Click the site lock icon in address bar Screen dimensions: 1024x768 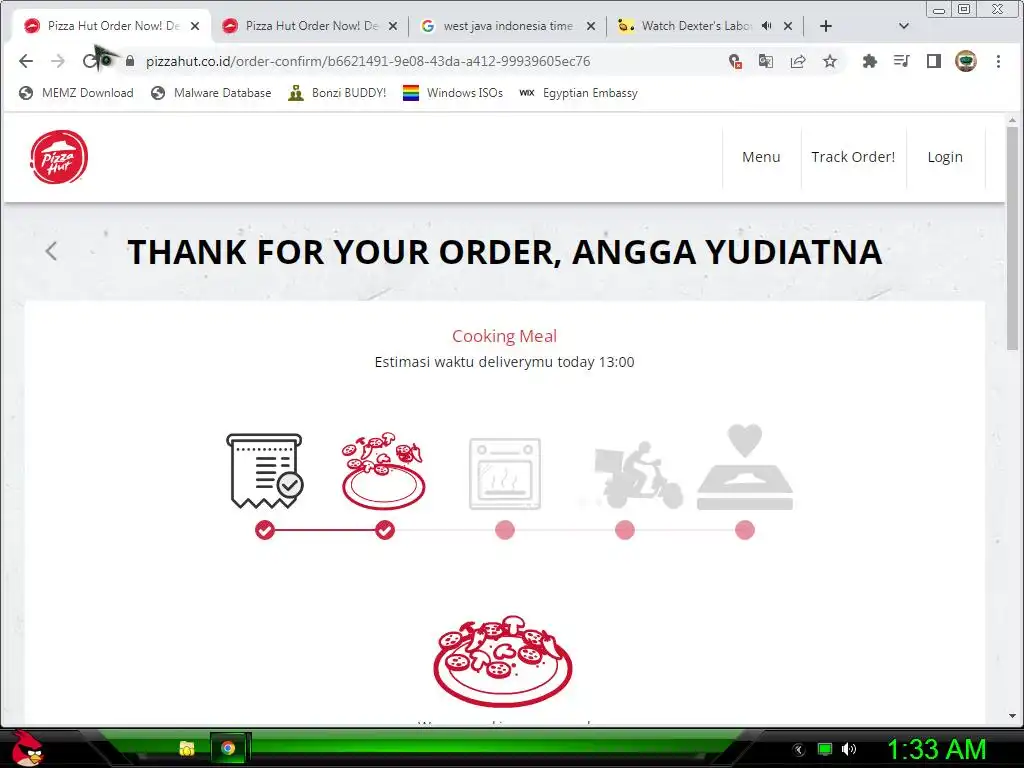pos(130,61)
